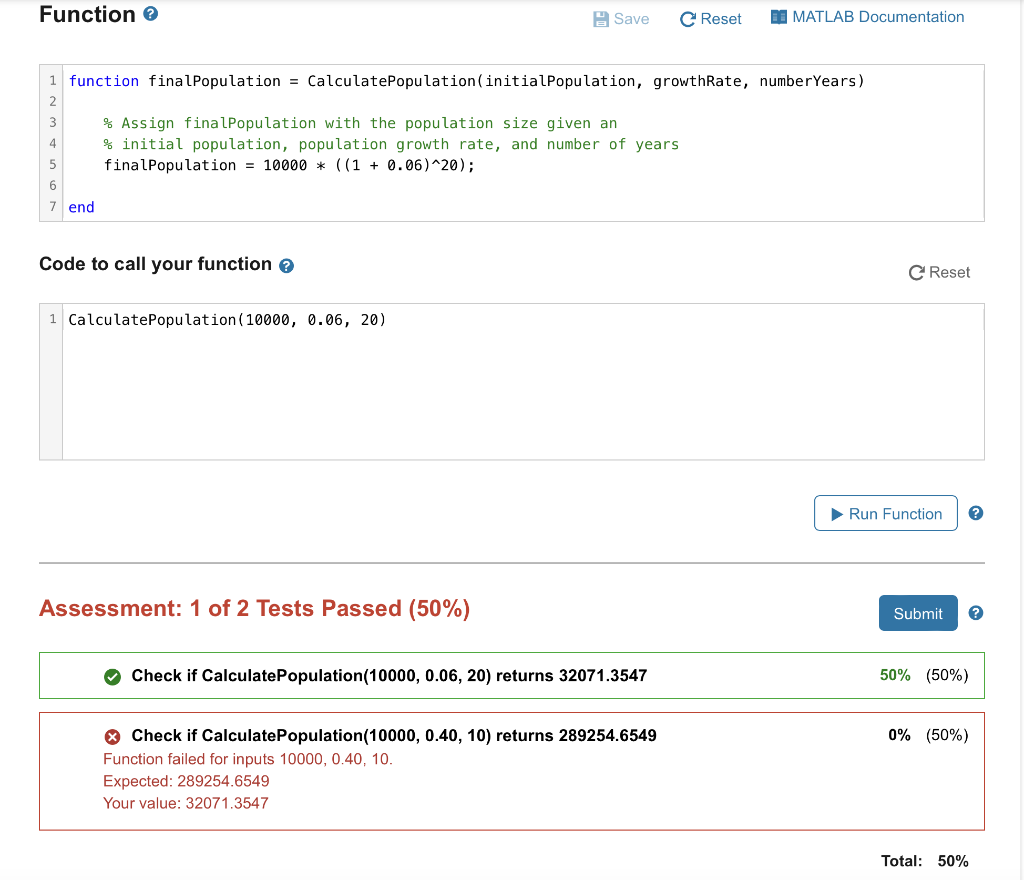Click 'Function failed for inputs 10000, 0.40, 10.'
The height and width of the screenshot is (880, 1024).
(248, 759)
